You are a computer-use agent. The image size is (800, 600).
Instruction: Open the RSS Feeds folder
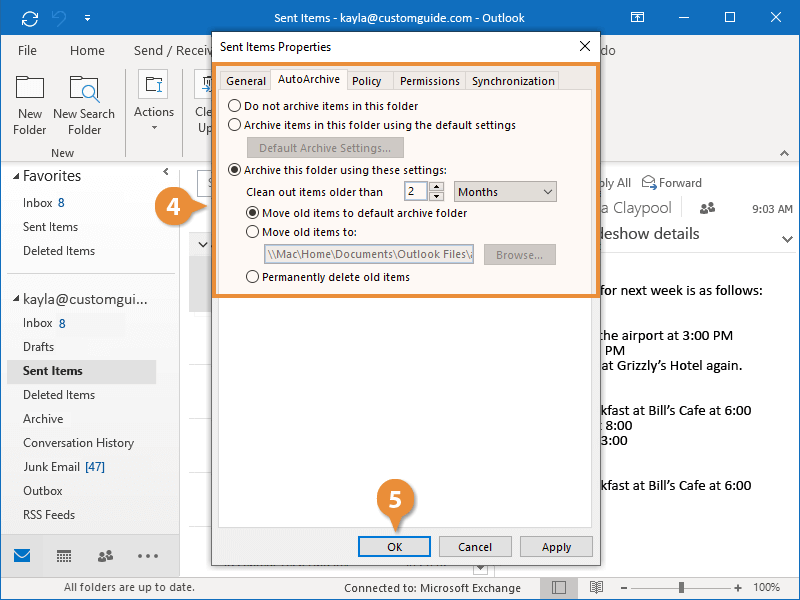coord(48,515)
